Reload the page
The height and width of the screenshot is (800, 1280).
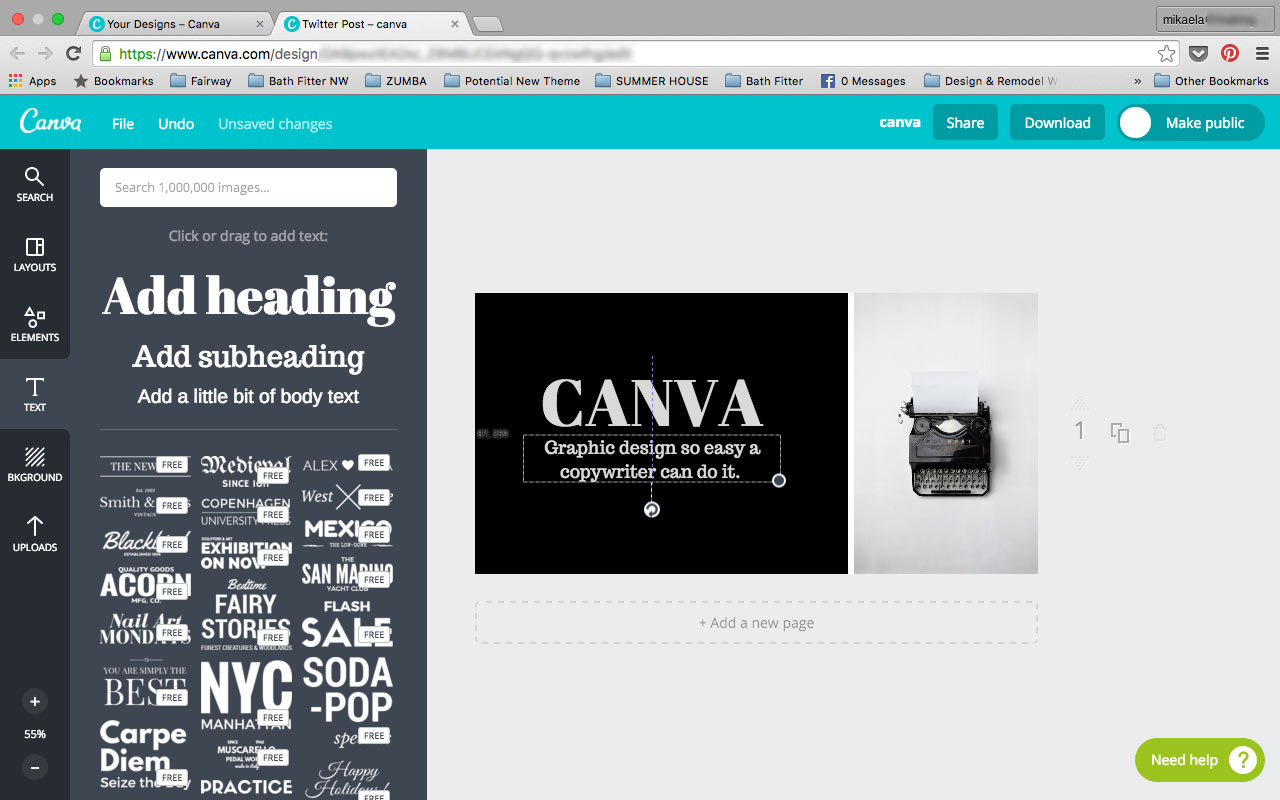click(73, 54)
